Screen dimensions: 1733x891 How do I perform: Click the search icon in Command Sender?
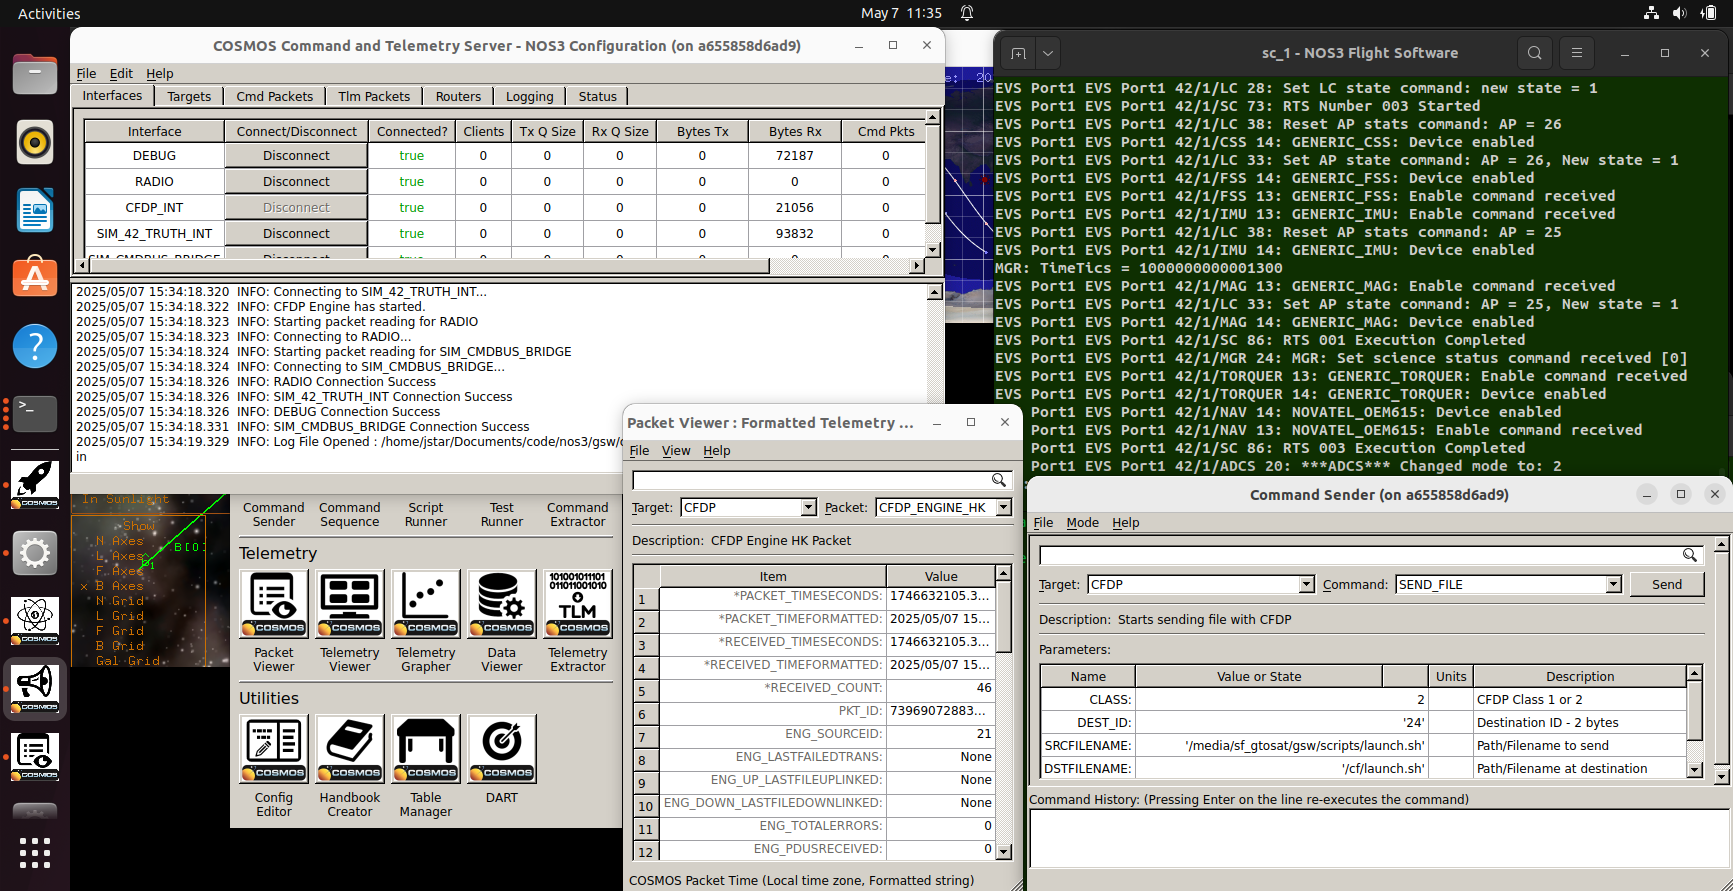(1689, 555)
